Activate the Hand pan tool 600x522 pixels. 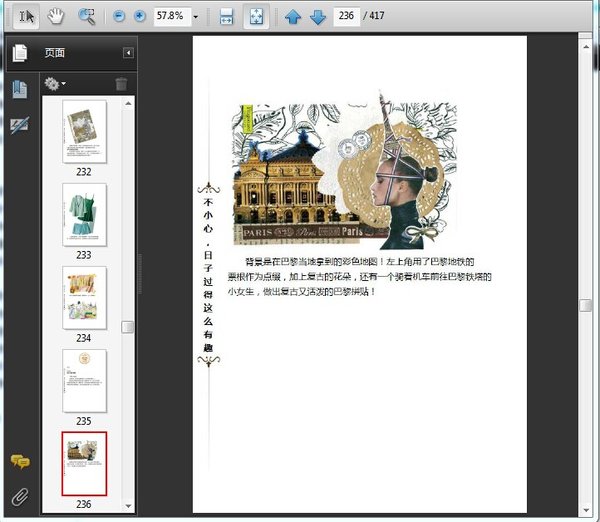[57, 16]
